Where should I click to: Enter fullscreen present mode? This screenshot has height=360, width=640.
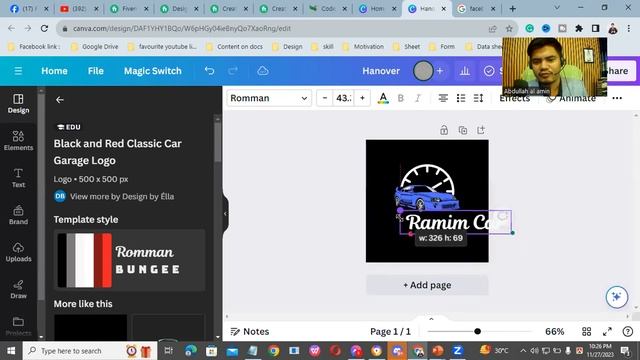click(x=607, y=331)
